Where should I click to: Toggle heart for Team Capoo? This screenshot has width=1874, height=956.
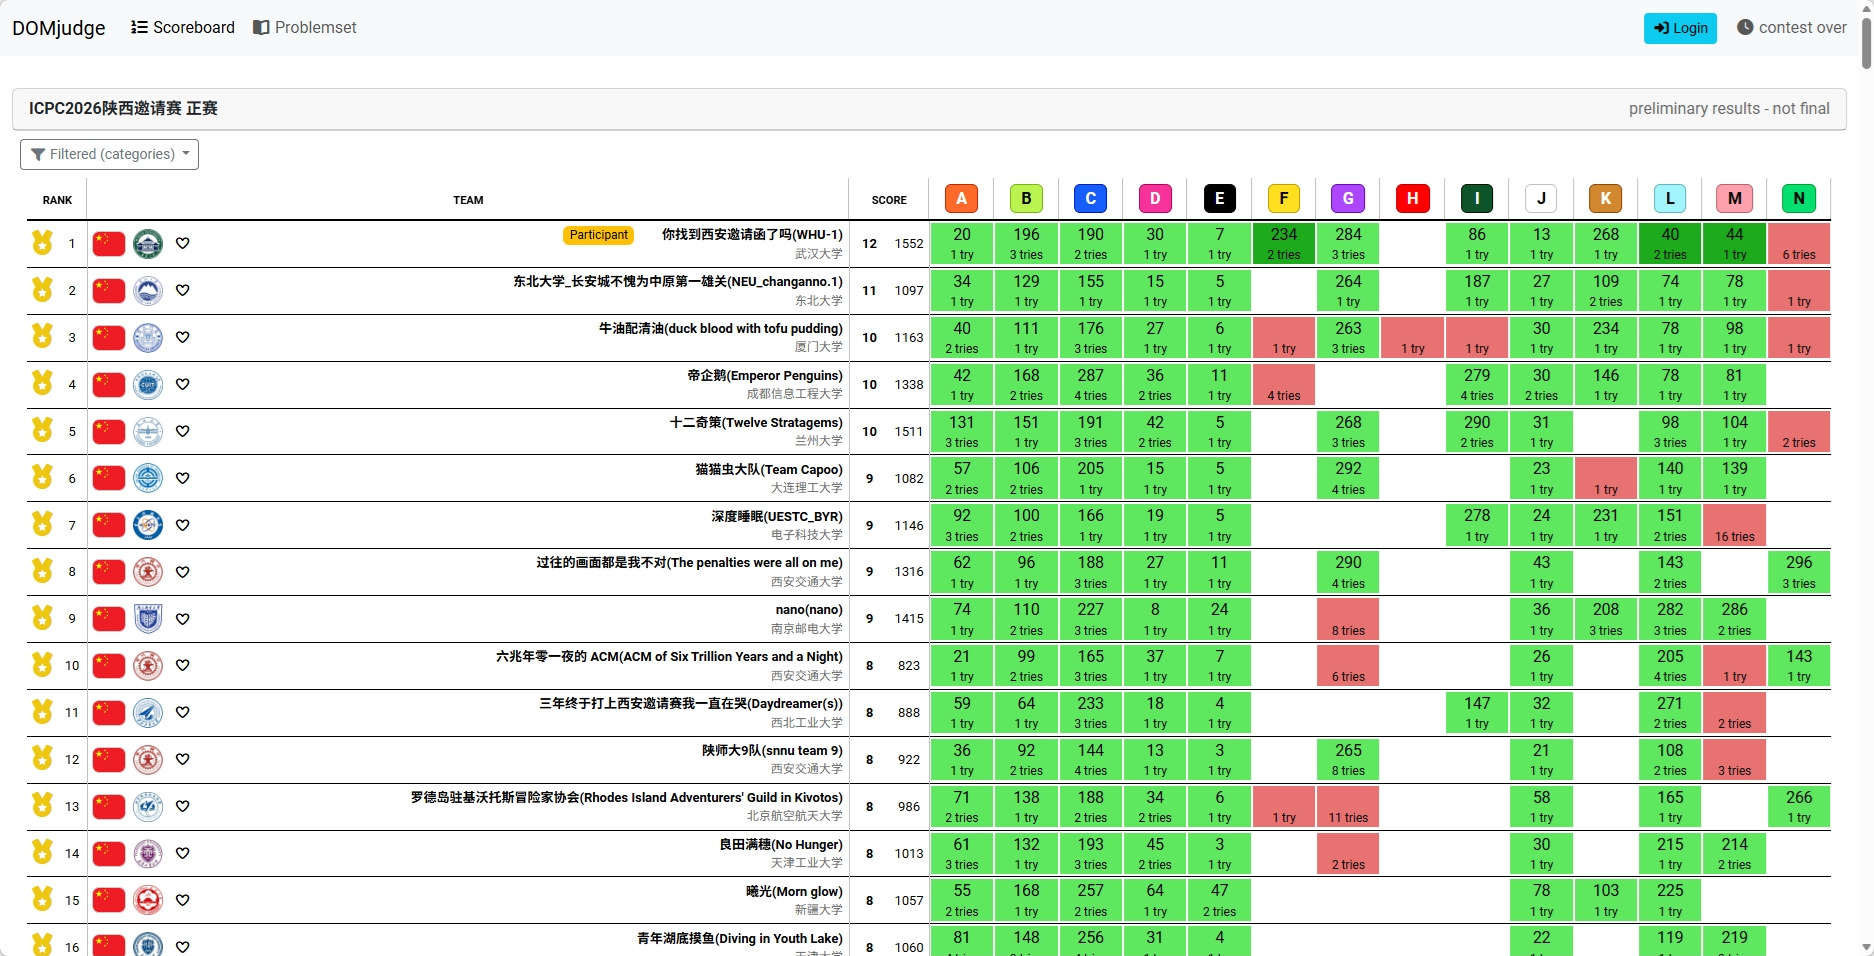pyautogui.click(x=182, y=478)
